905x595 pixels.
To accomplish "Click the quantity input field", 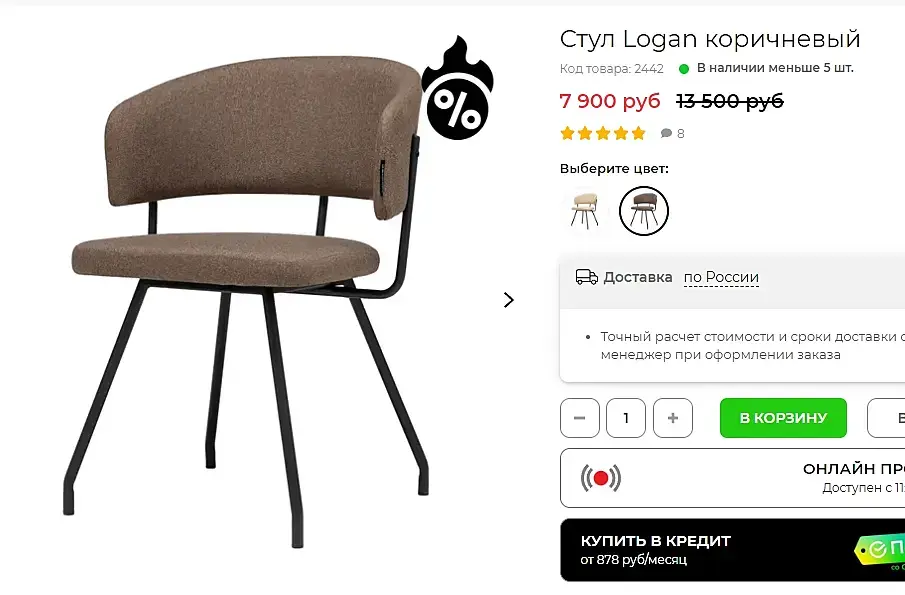I will tap(626, 418).
